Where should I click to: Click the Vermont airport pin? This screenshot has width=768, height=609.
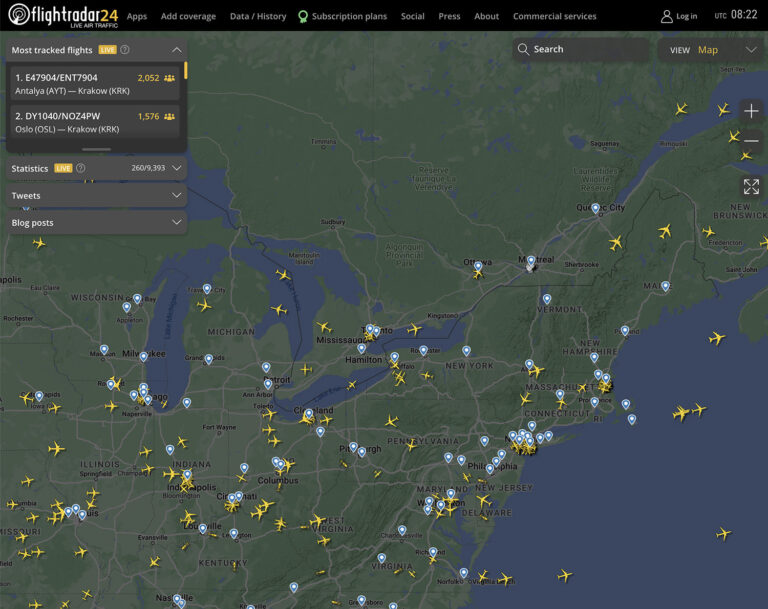(x=547, y=299)
